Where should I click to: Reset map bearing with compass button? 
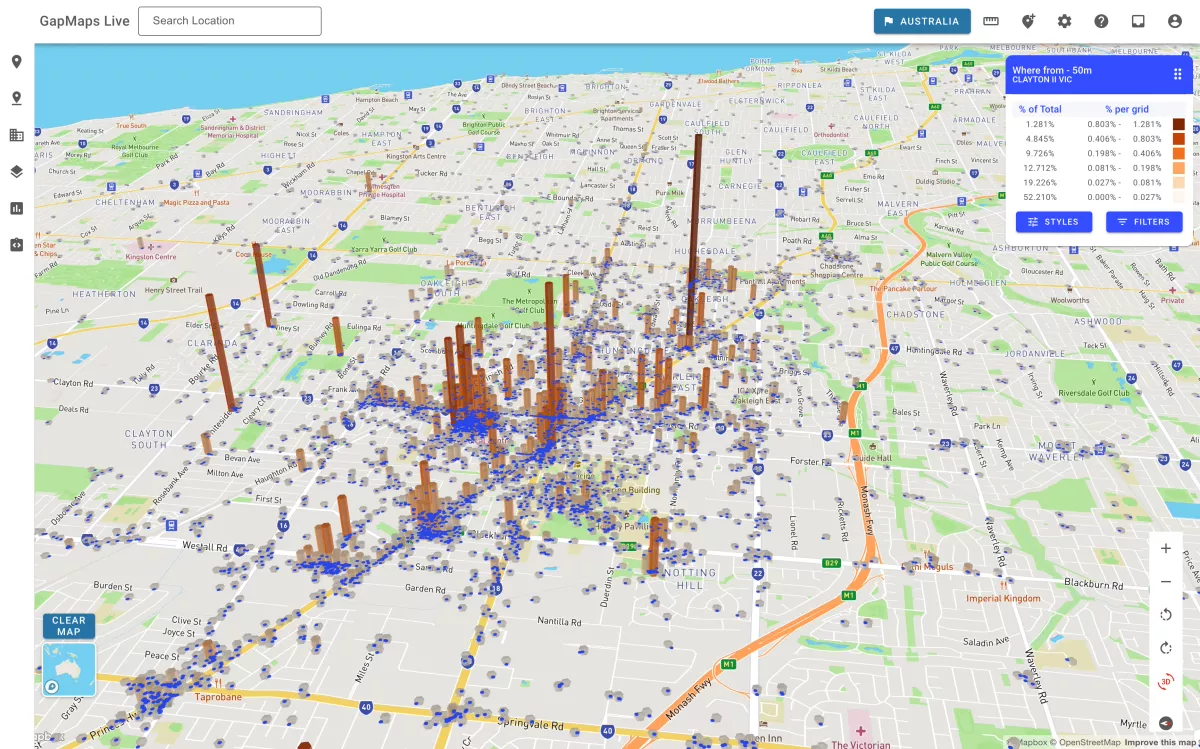tap(1166, 722)
